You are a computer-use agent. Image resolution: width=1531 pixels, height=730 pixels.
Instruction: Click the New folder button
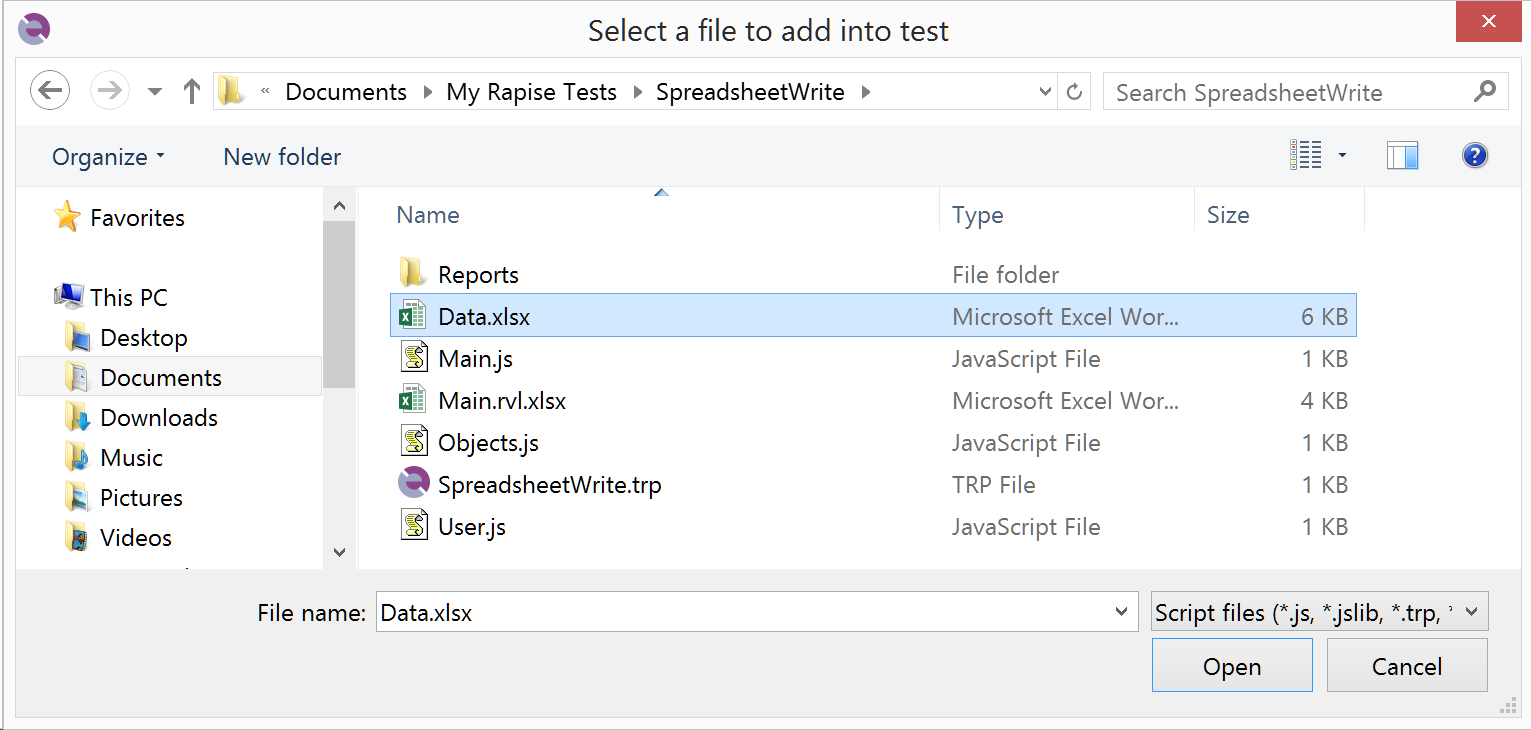point(282,157)
